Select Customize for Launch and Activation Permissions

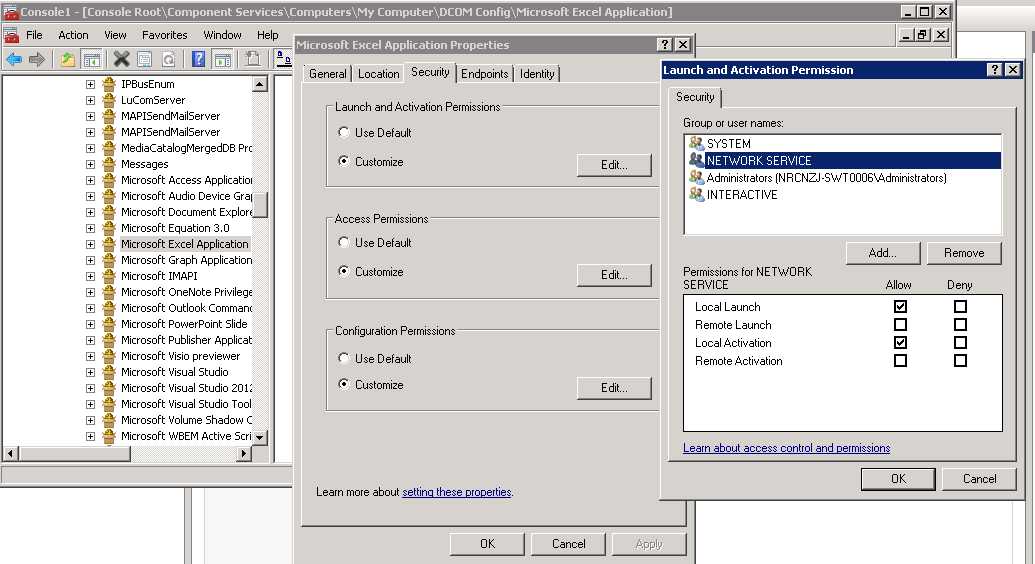343,160
